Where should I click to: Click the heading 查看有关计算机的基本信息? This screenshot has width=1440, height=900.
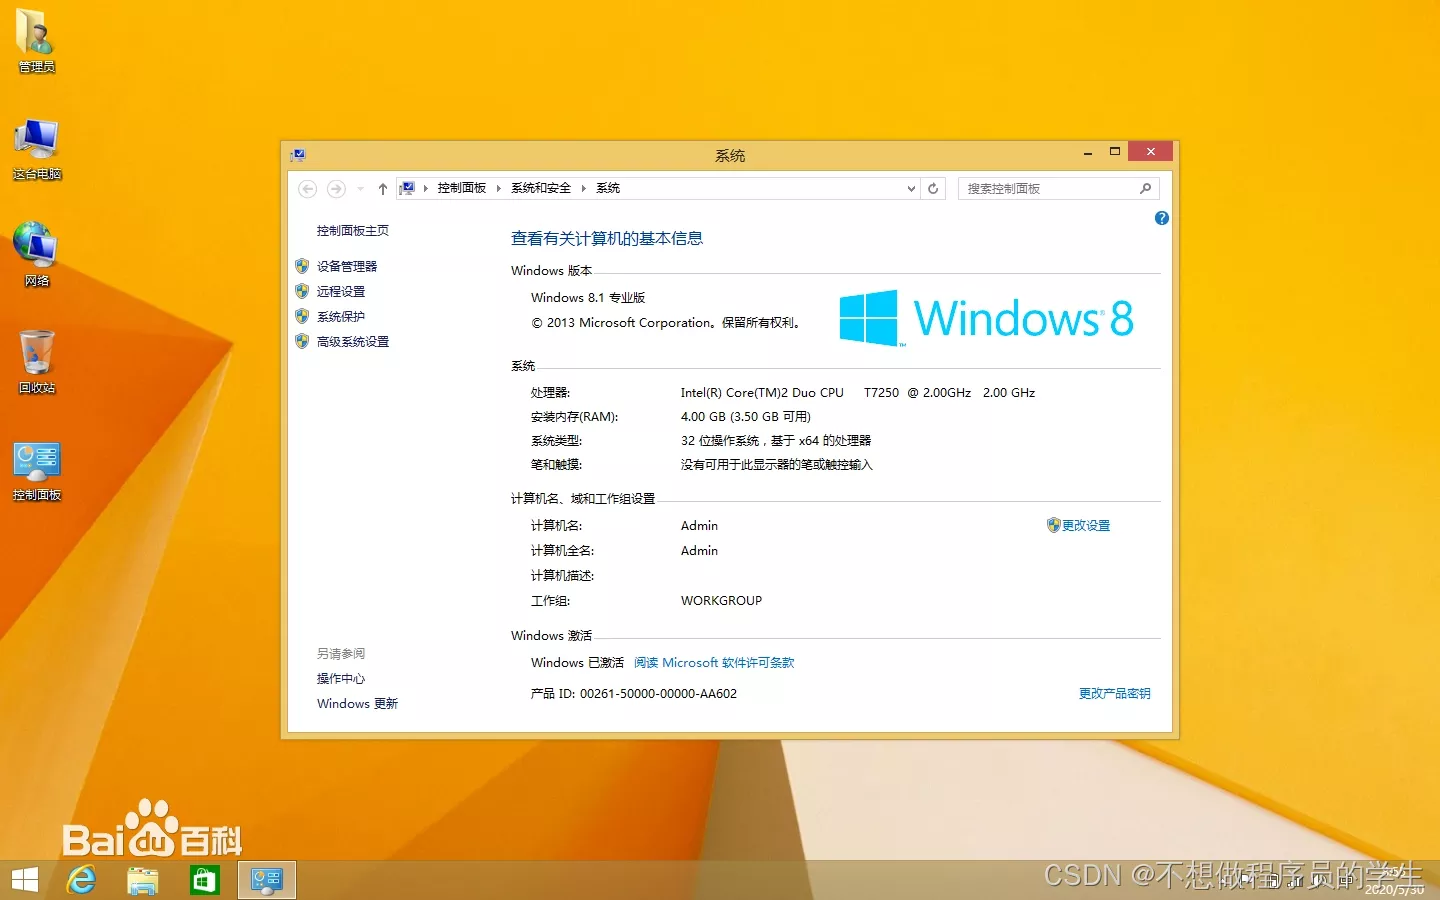click(x=607, y=238)
